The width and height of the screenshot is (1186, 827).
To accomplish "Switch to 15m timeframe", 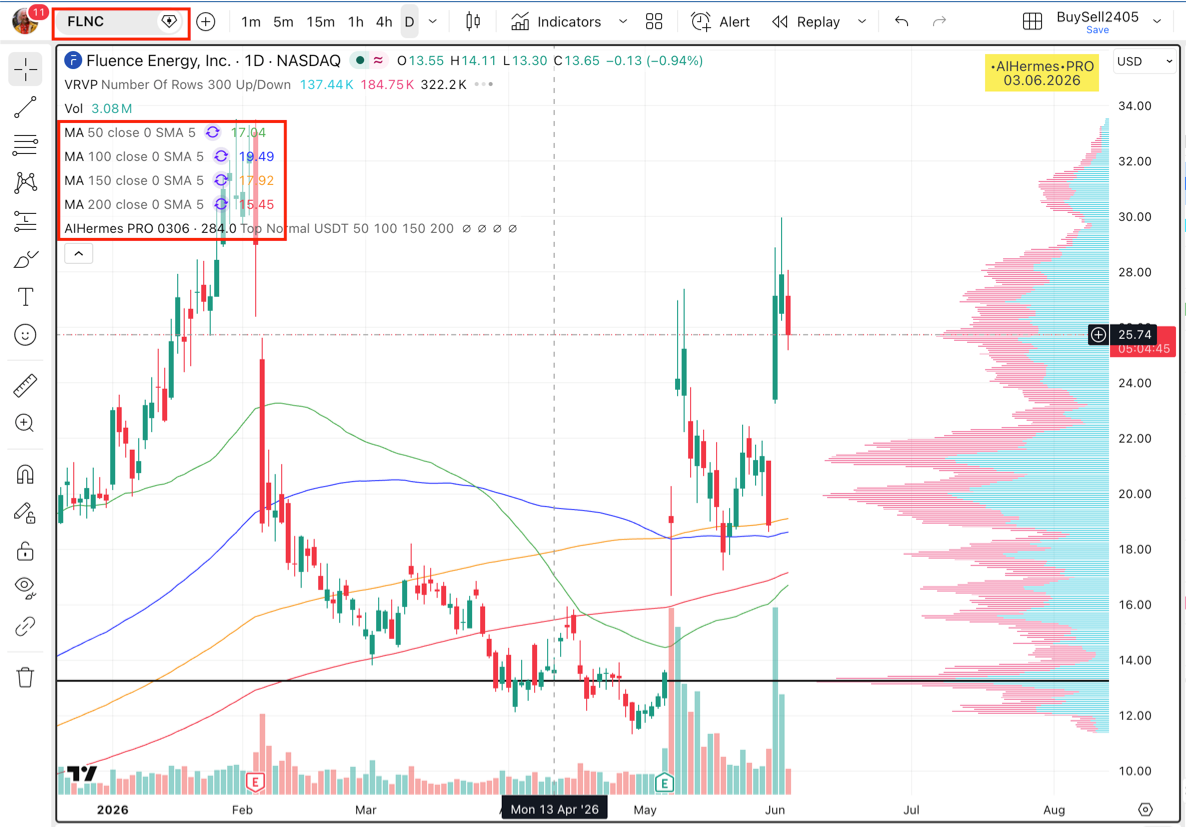I will tap(321, 22).
